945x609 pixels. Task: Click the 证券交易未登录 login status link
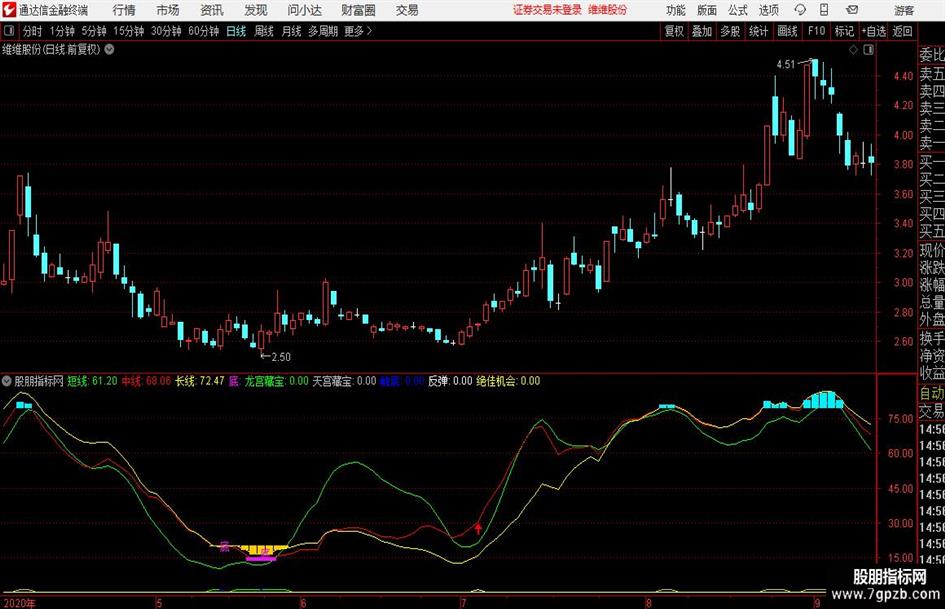click(x=547, y=10)
